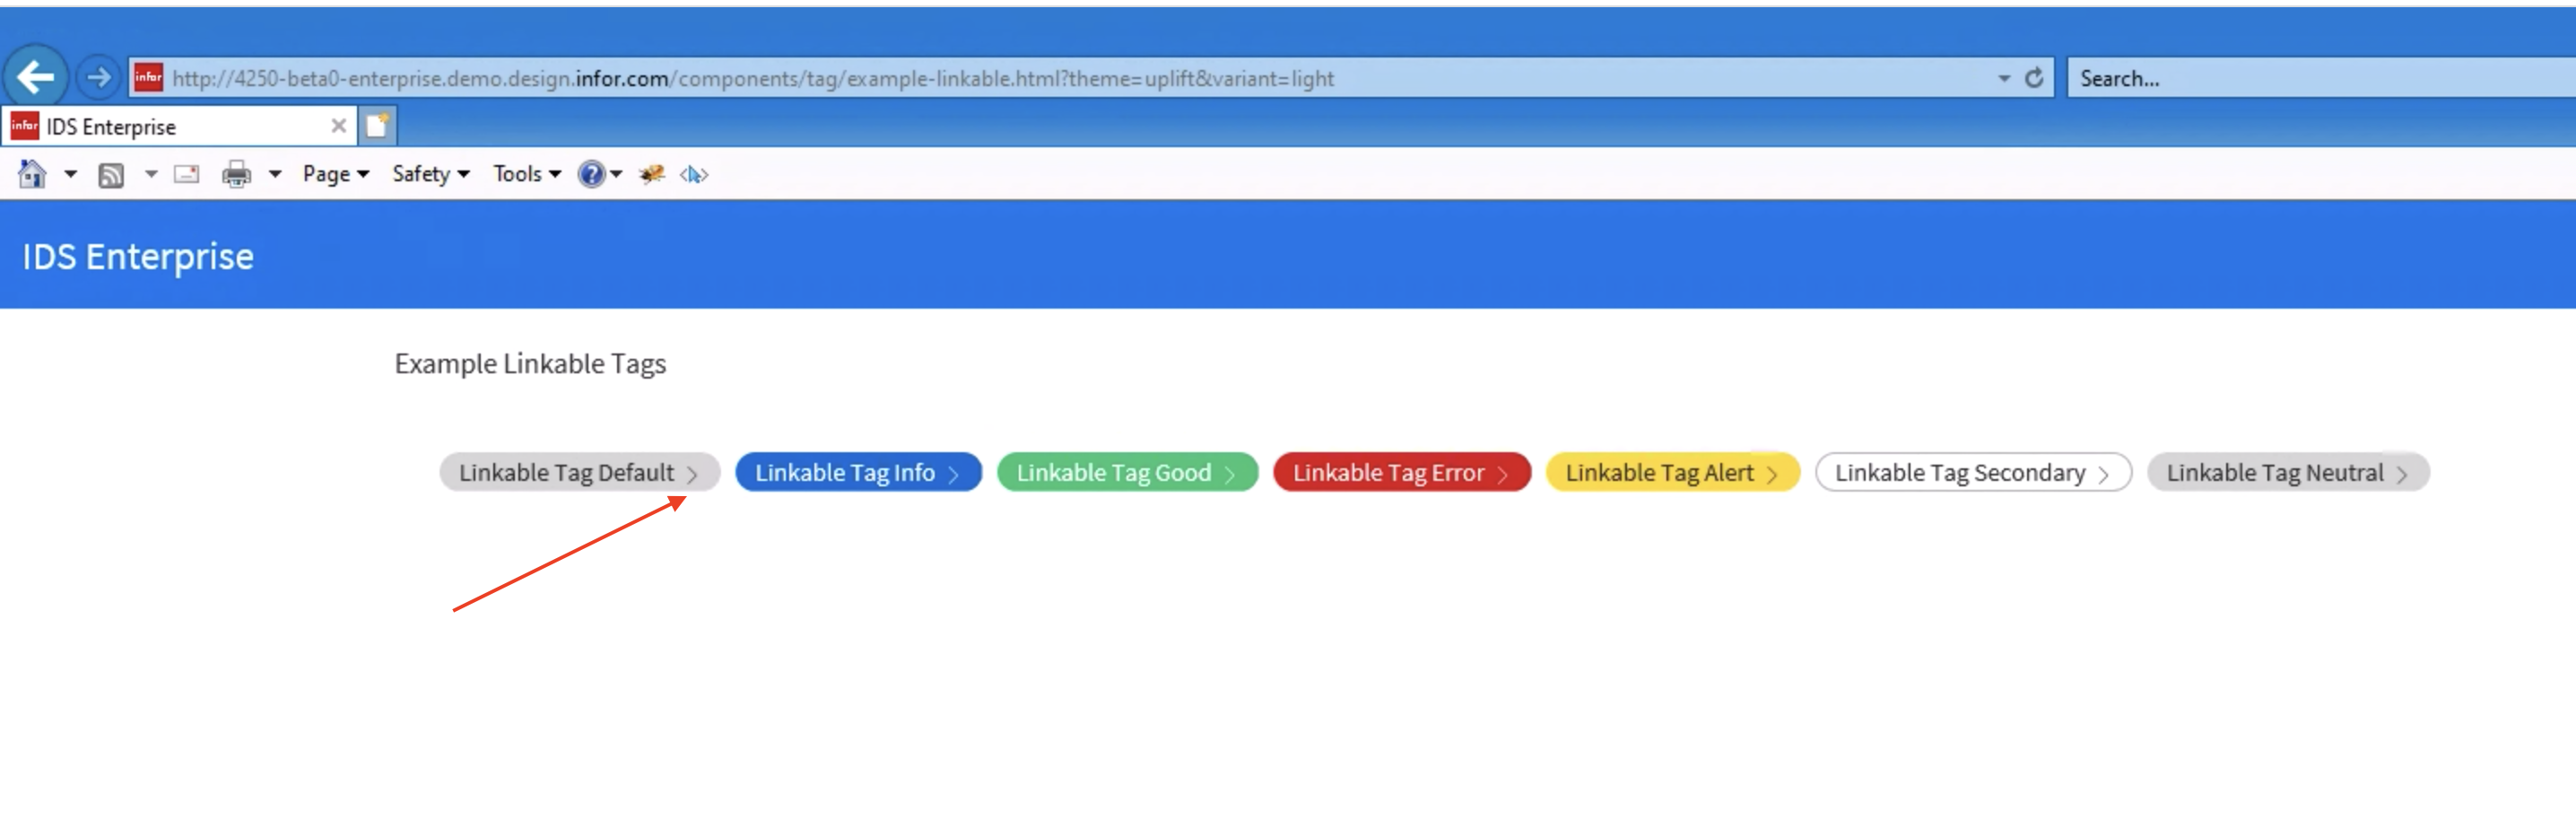Click the IDS Enterprise header title
This screenshot has width=2576, height=820.
click(138, 257)
